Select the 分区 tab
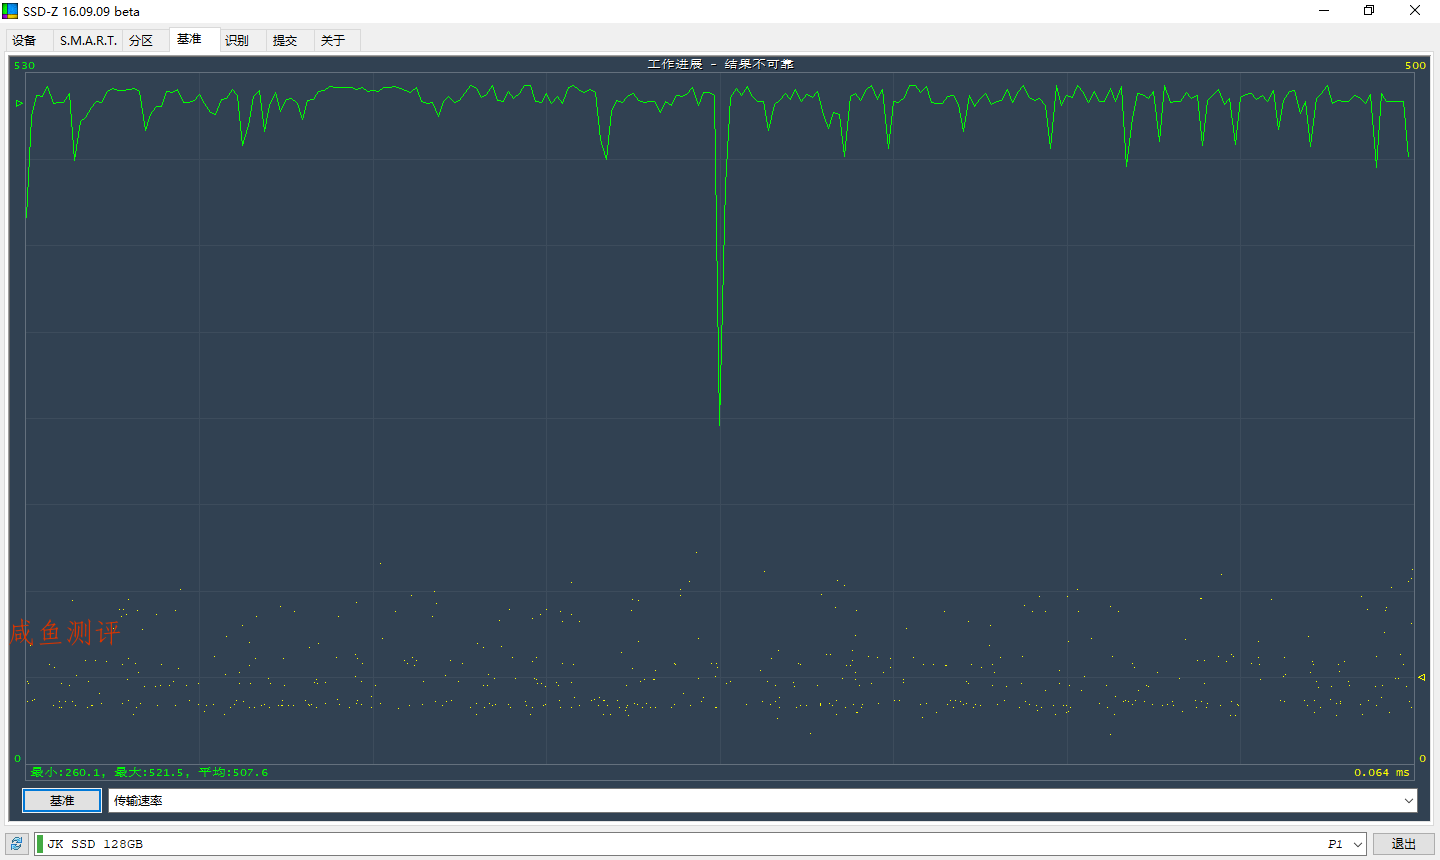The height and width of the screenshot is (860, 1440). click(141, 41)
